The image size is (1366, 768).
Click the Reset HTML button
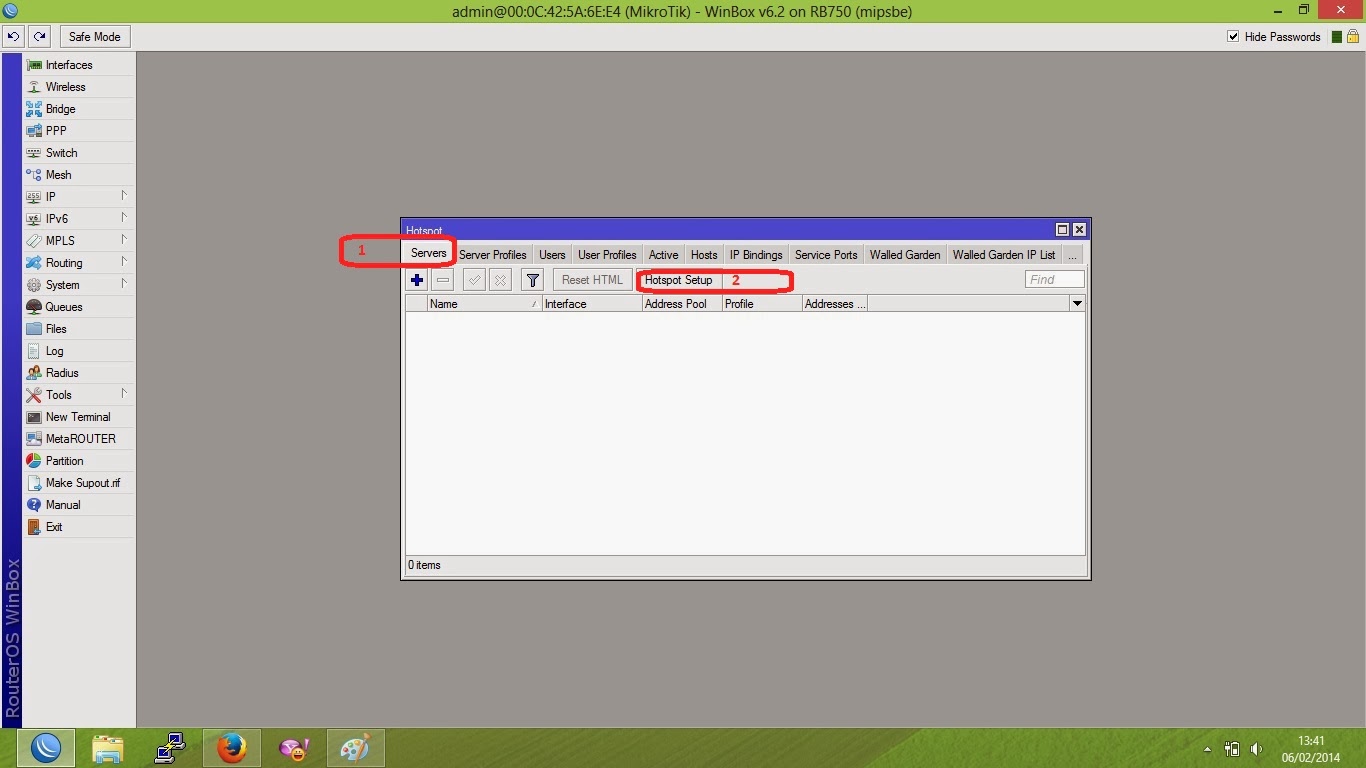point(592,280)
